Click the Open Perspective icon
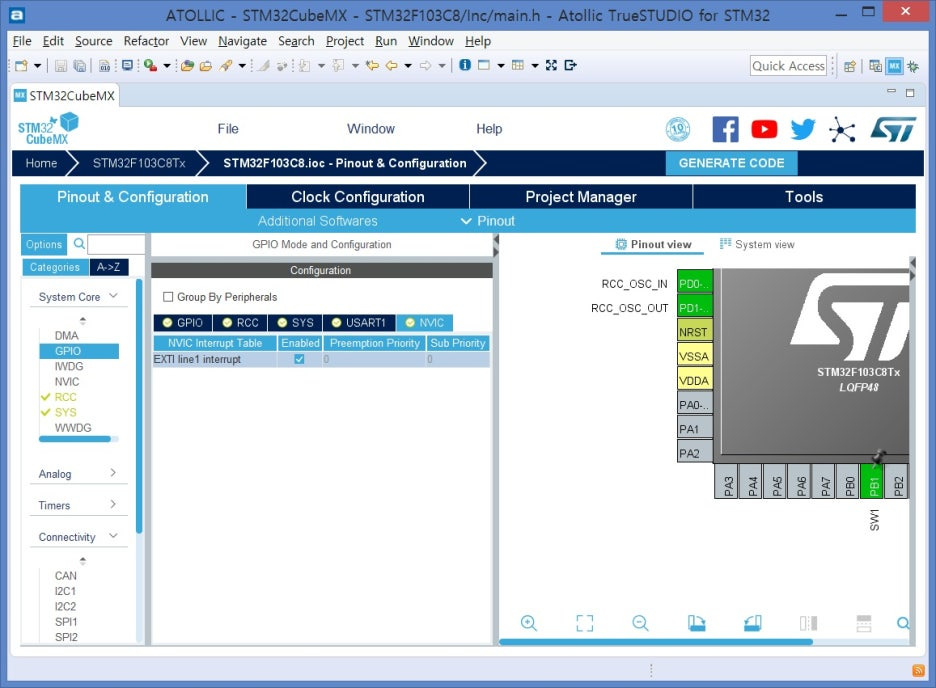 tap(849, 66)
